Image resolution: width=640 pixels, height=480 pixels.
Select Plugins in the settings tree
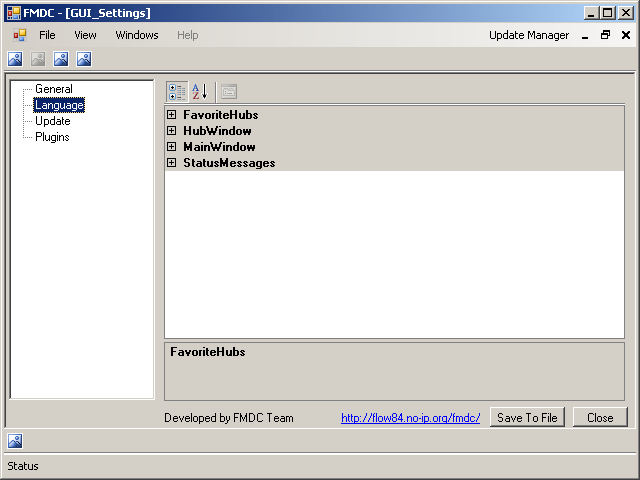tap(52, 137)
